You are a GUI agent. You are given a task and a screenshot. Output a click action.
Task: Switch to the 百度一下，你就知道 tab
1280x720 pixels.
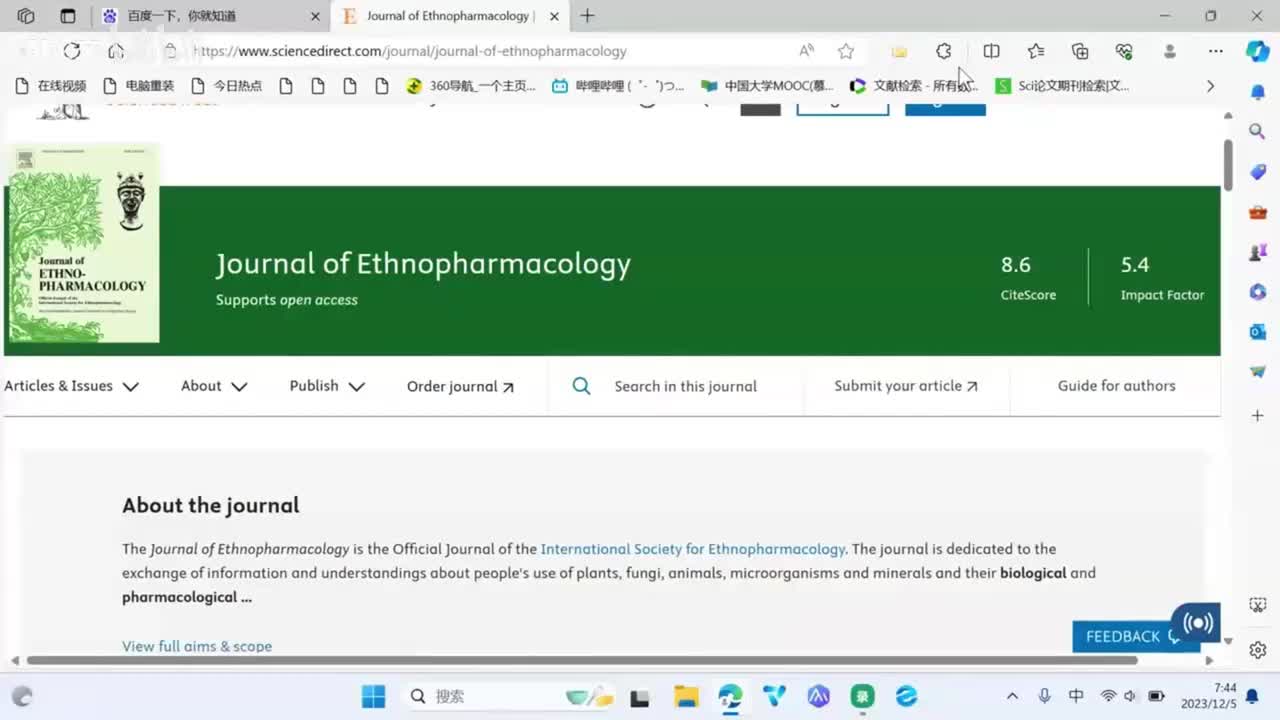click(x=210, y=16)
